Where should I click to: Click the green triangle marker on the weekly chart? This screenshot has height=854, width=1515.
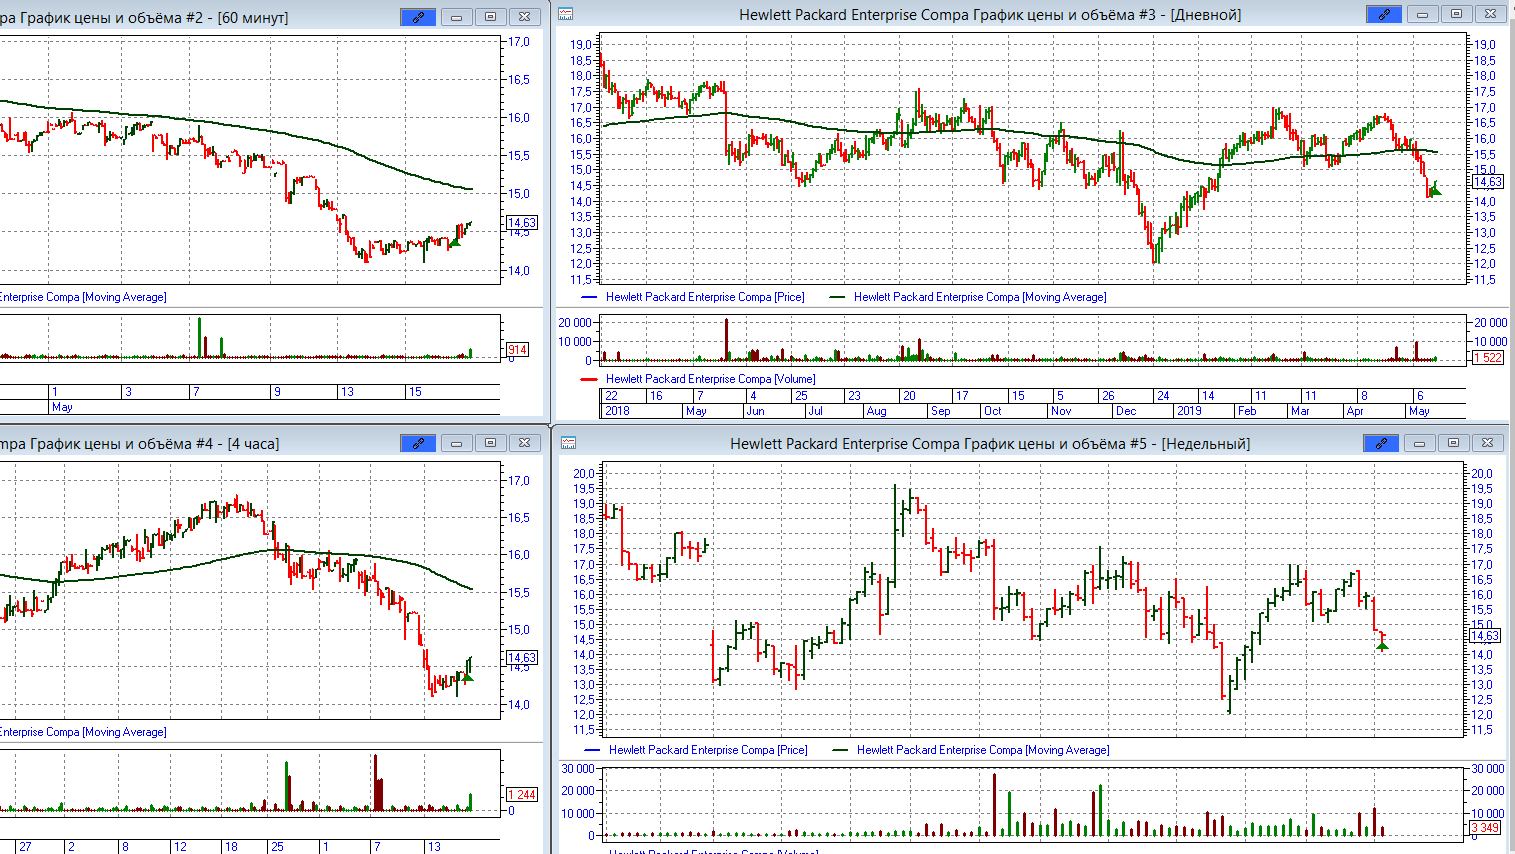[x=1382, y=646]
